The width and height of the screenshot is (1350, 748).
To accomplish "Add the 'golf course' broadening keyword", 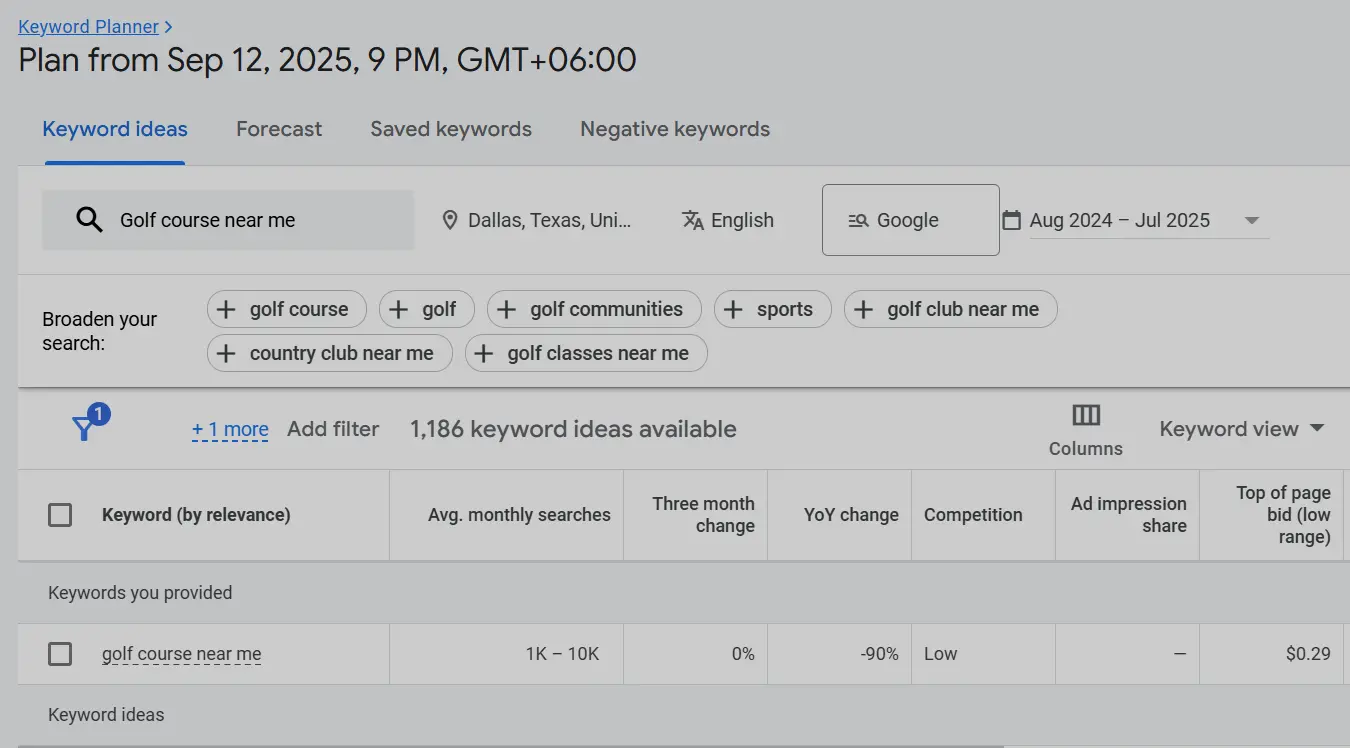I will (x=286, y=309).
